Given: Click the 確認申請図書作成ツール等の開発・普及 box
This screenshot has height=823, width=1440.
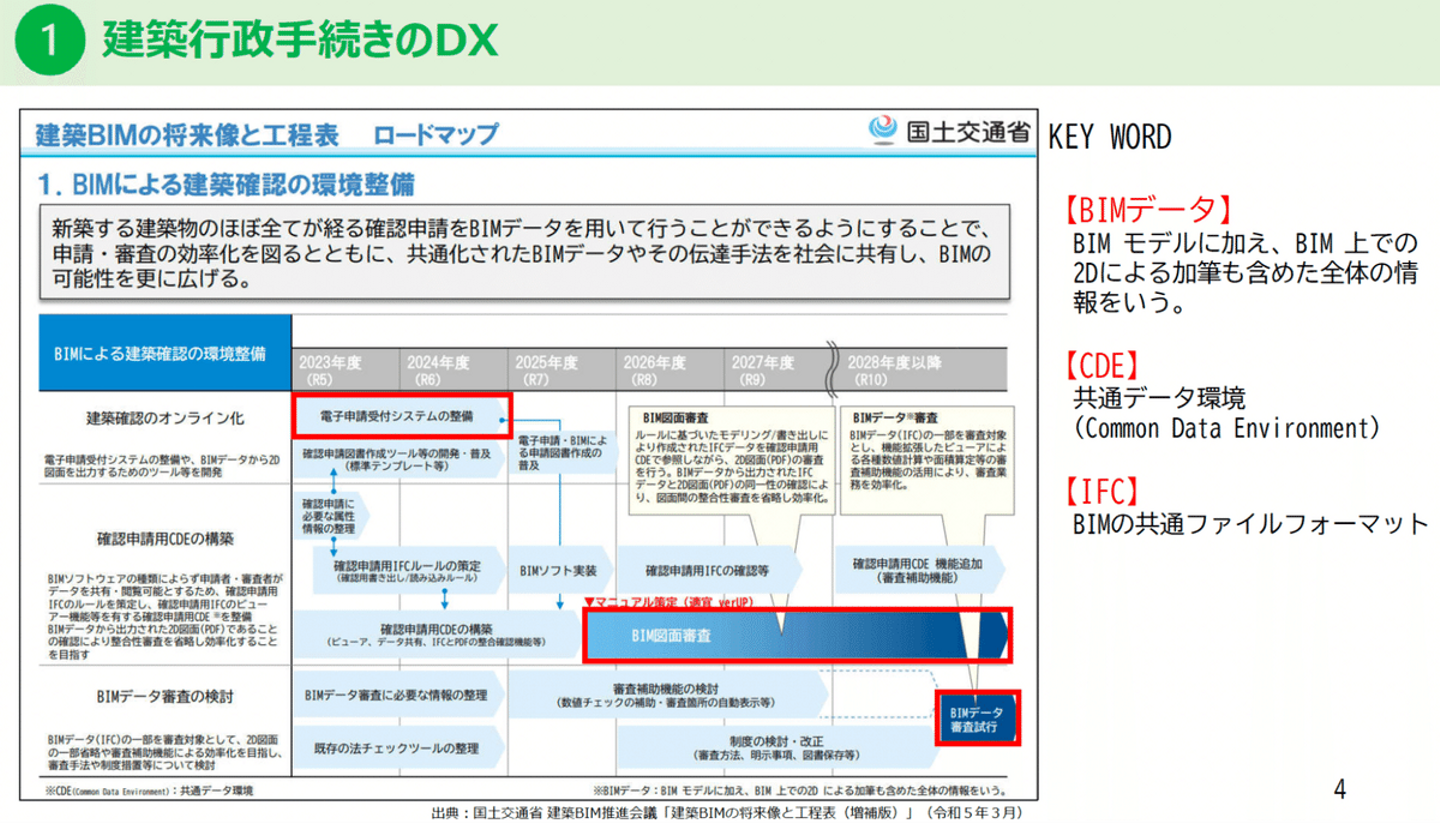Looking at the screenshot, I should [x=397, y=460].
